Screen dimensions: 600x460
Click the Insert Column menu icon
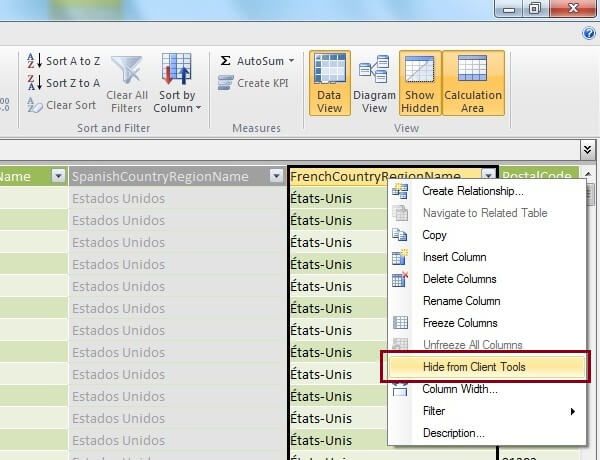click(x=400, y=257)
